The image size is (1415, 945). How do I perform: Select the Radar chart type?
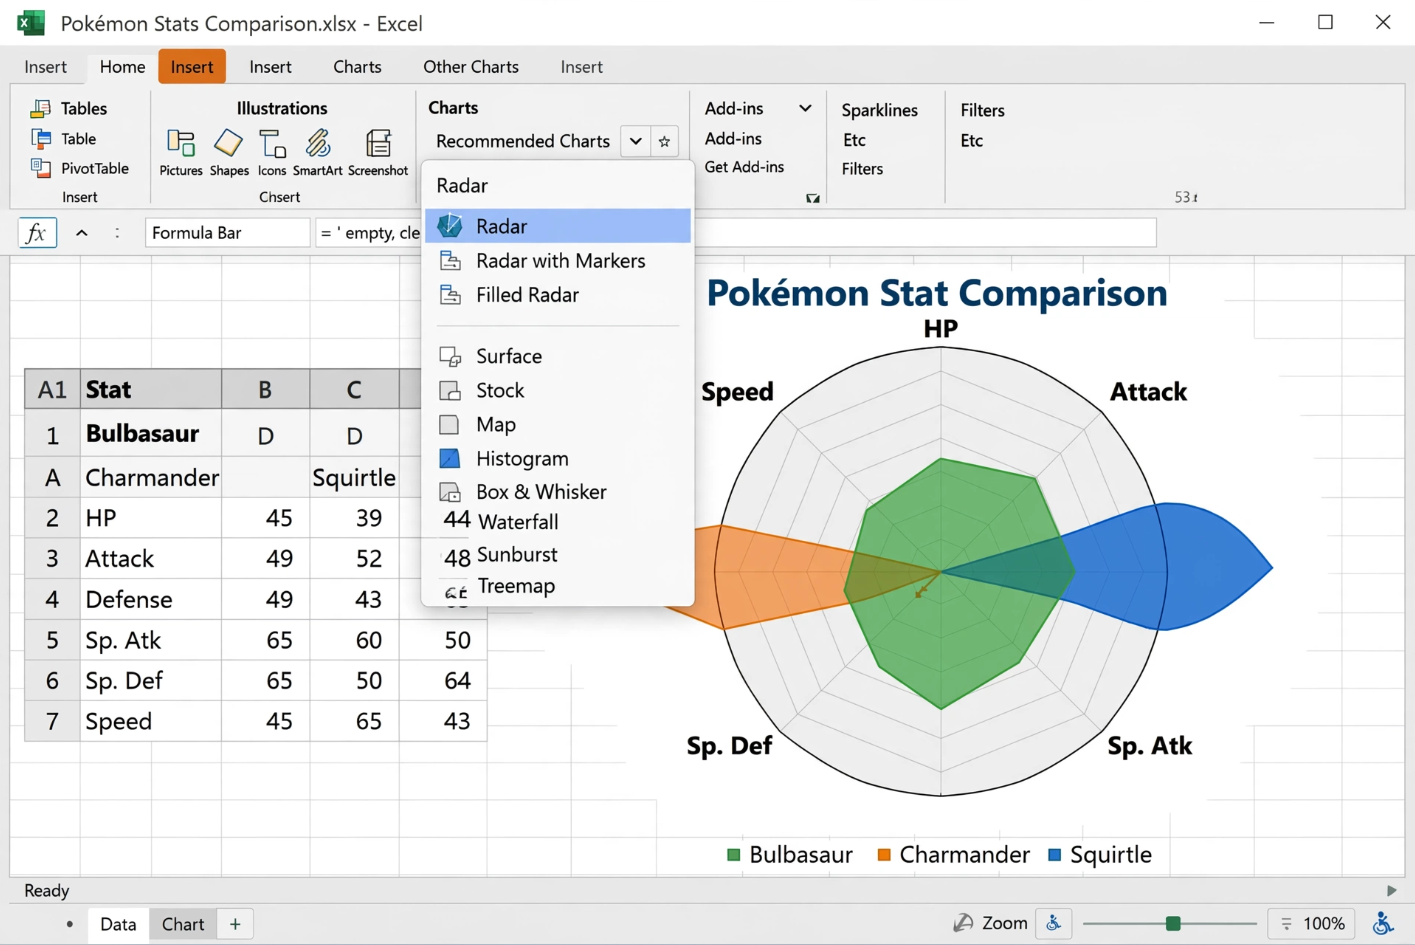(x=558, y=226)
